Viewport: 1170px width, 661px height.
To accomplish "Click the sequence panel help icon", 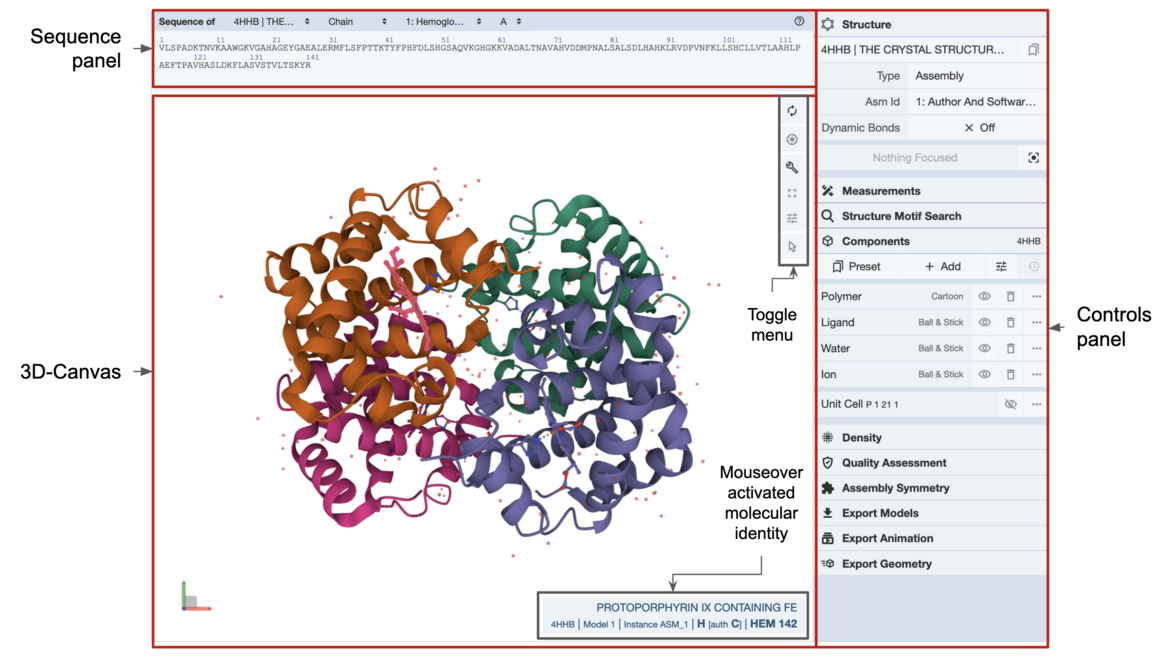I will (x=799, y=21).
